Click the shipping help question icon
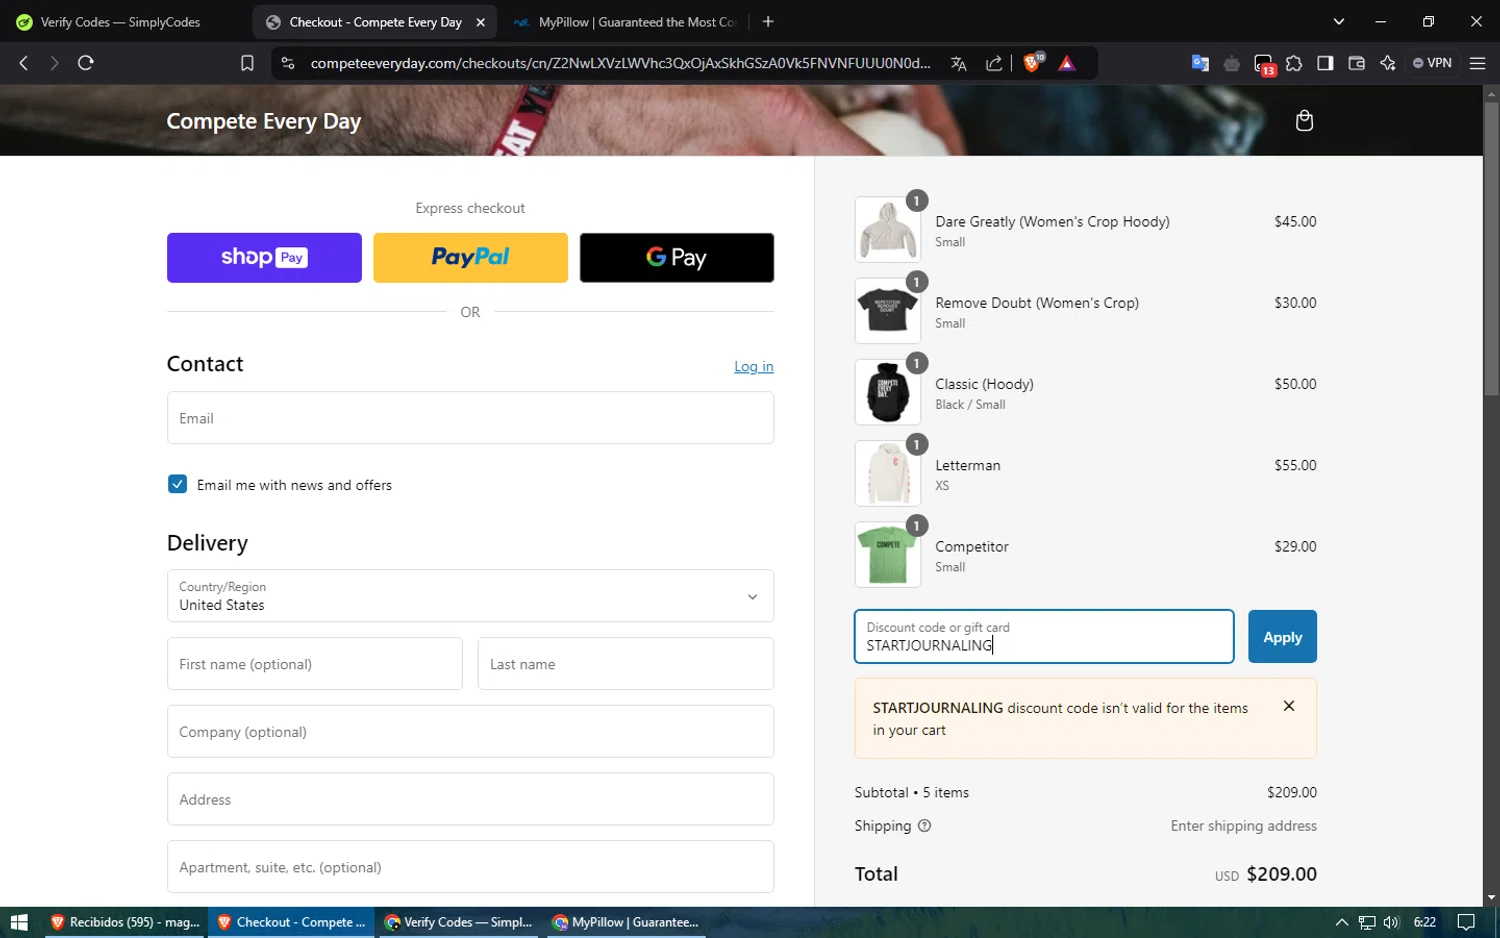1500x938 pixels. click(924, 826)
